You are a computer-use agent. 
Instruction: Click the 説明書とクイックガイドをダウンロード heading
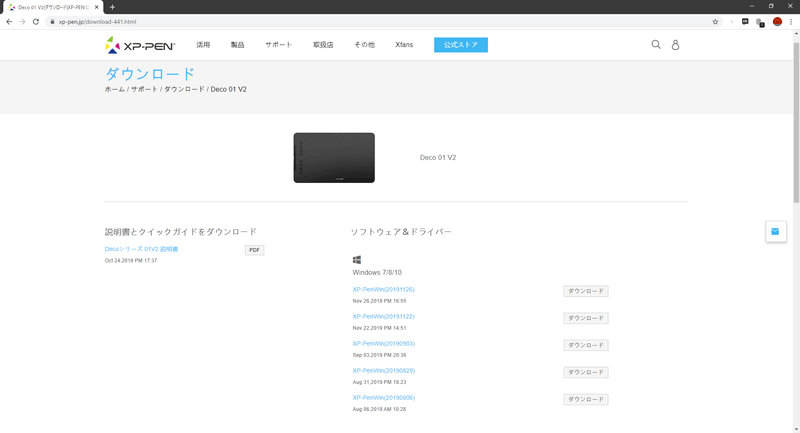181,232
